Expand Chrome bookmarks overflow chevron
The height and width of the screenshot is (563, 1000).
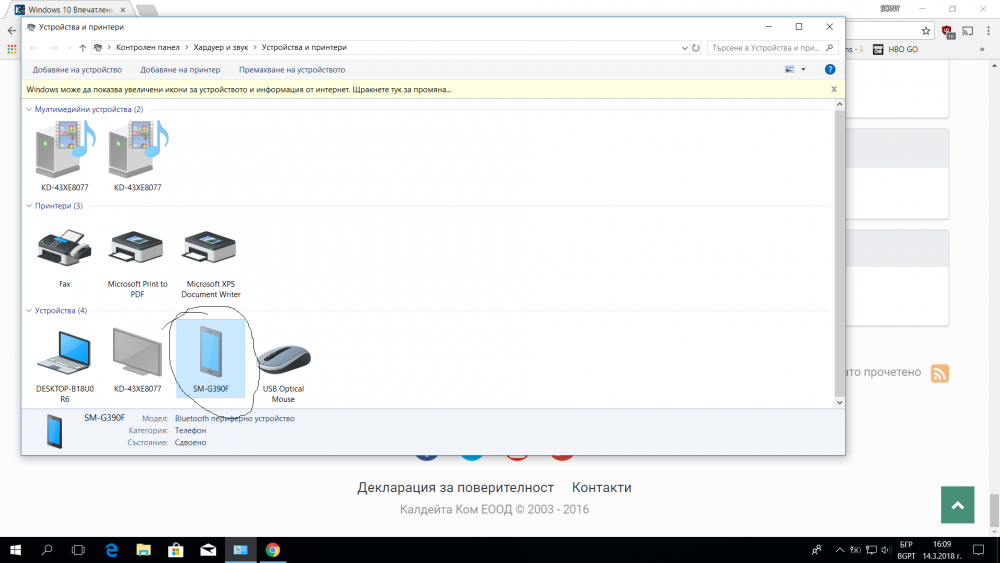(982, 49)
